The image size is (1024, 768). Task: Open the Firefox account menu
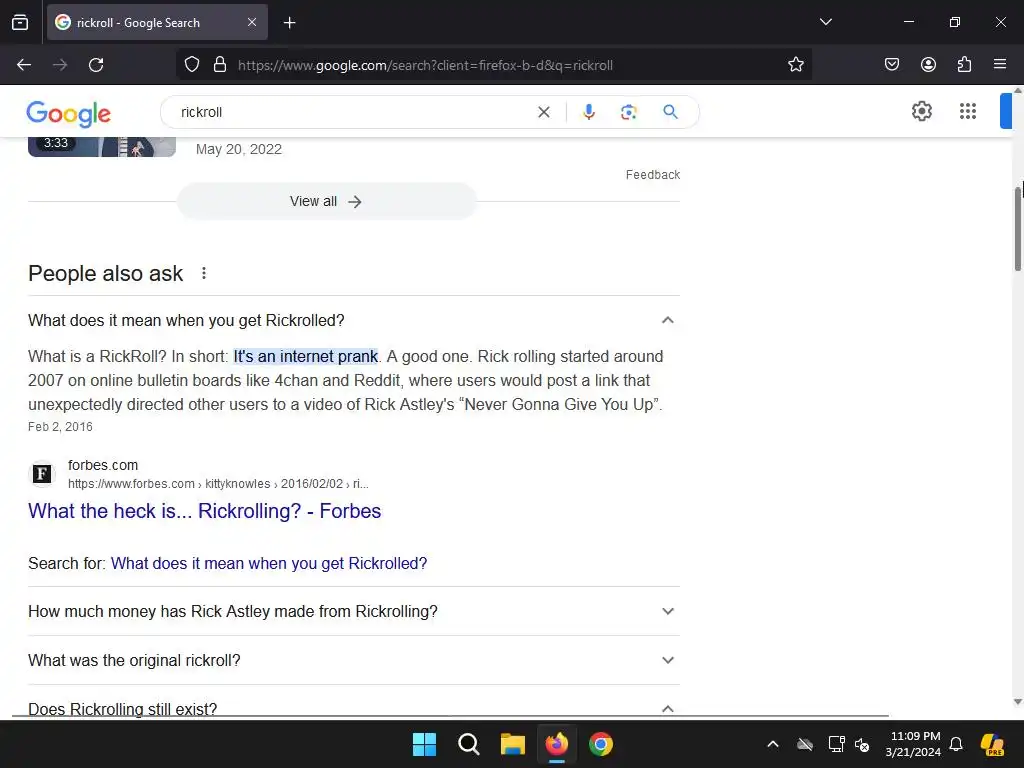pyautogui.click(x=928, y=64)
